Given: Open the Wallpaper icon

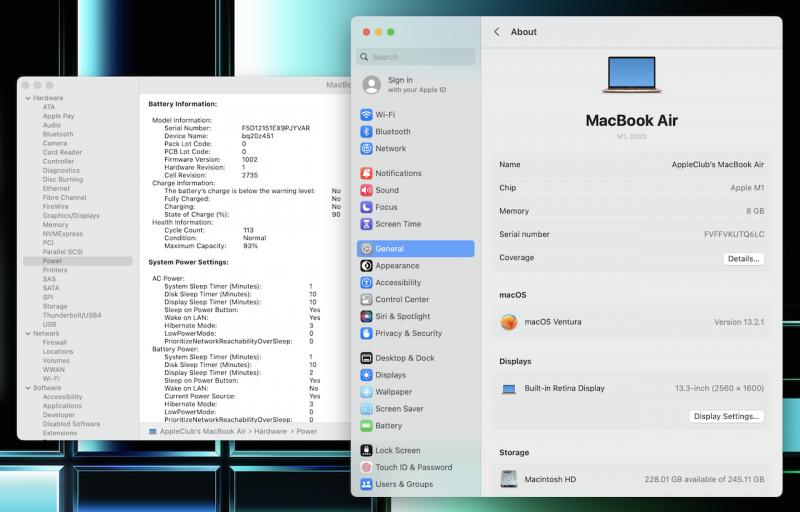Looking at the screenshot, I should coord(366,392).
